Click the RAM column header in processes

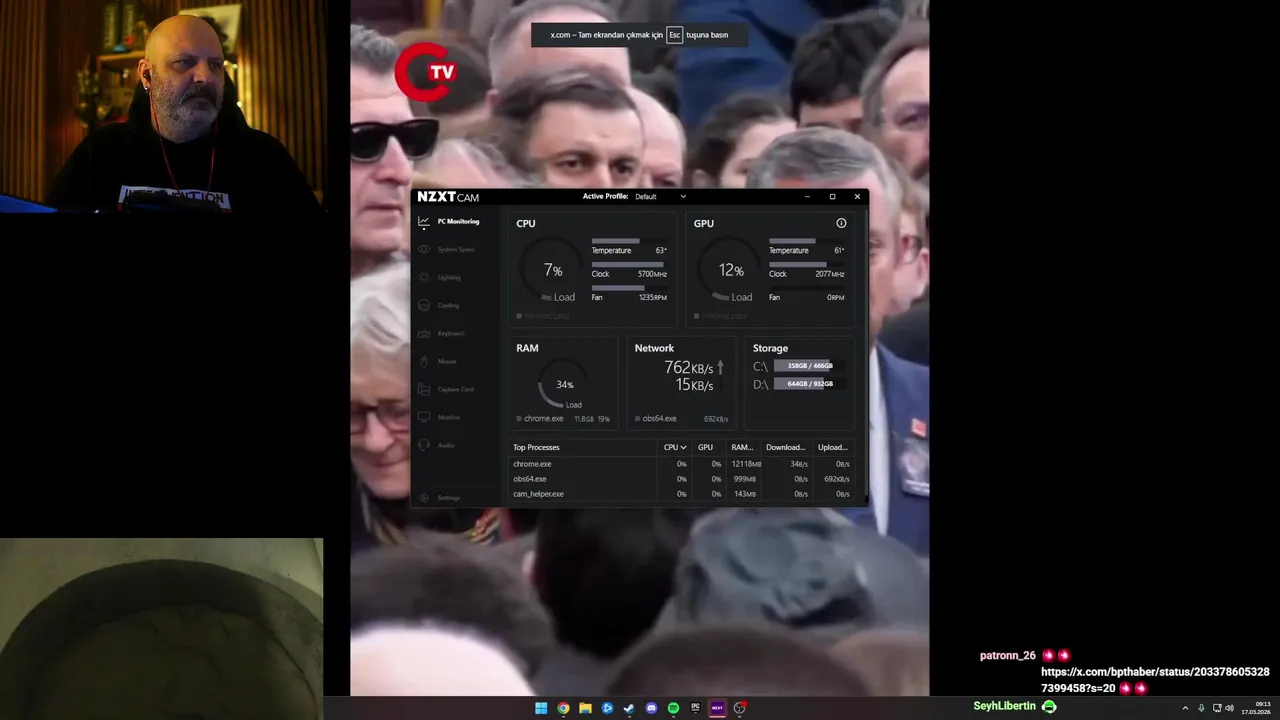(x=742, y=447)
